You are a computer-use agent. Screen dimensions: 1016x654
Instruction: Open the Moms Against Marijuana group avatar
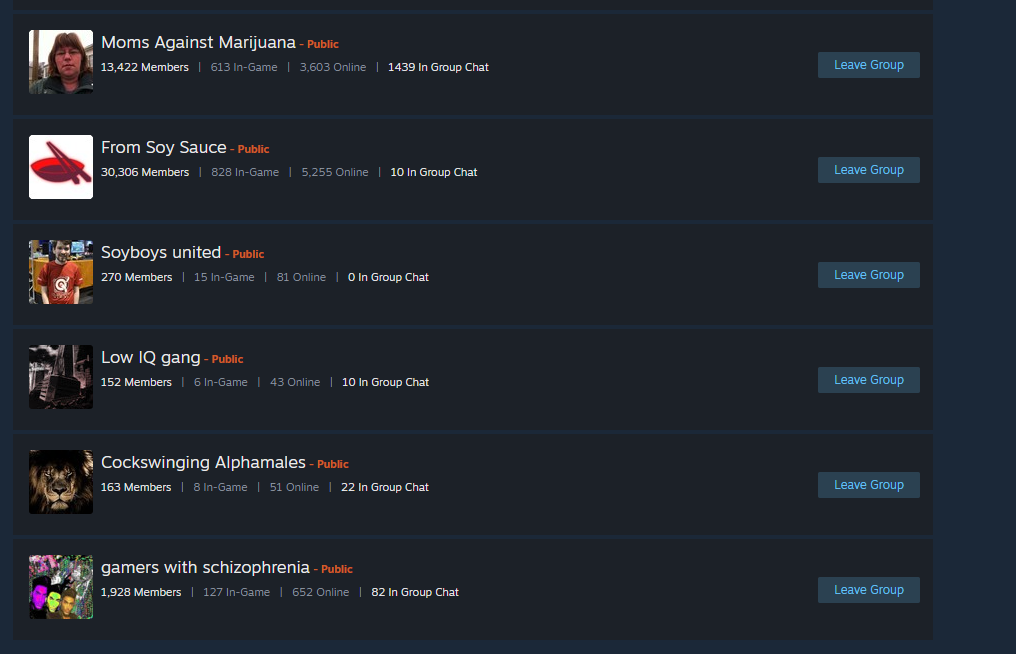pos(61,62)
